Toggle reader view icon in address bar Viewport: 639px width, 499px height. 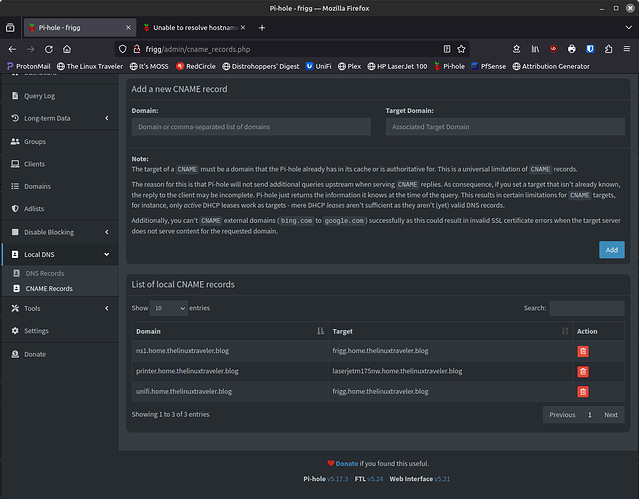click(447, 49)
